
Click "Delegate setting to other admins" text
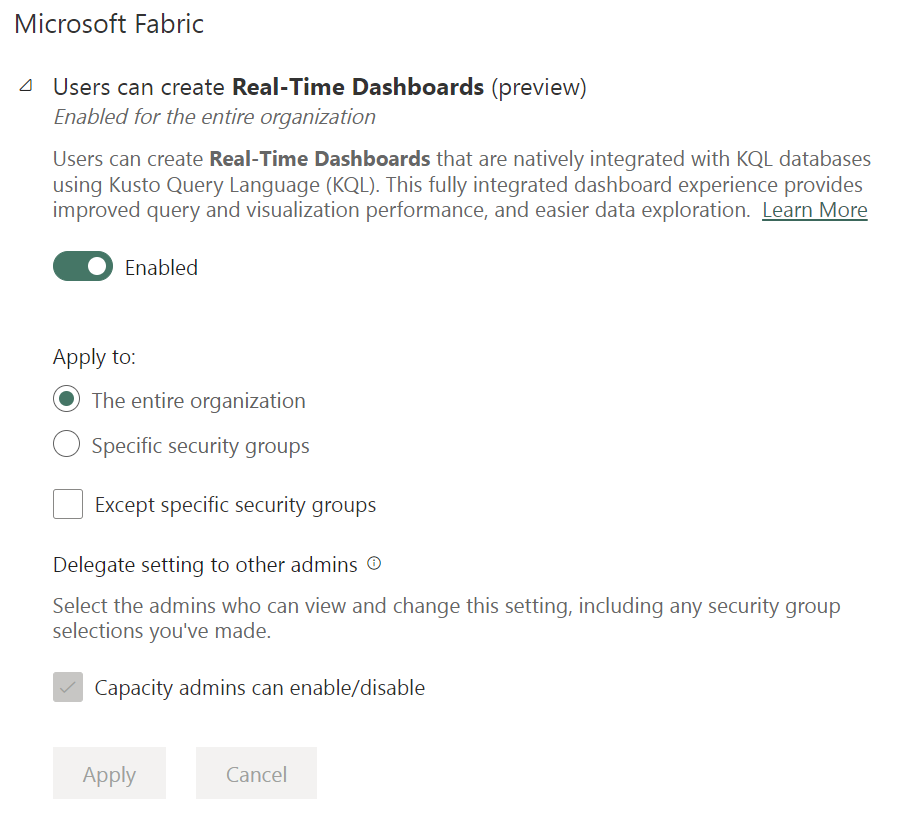(205, 564)
